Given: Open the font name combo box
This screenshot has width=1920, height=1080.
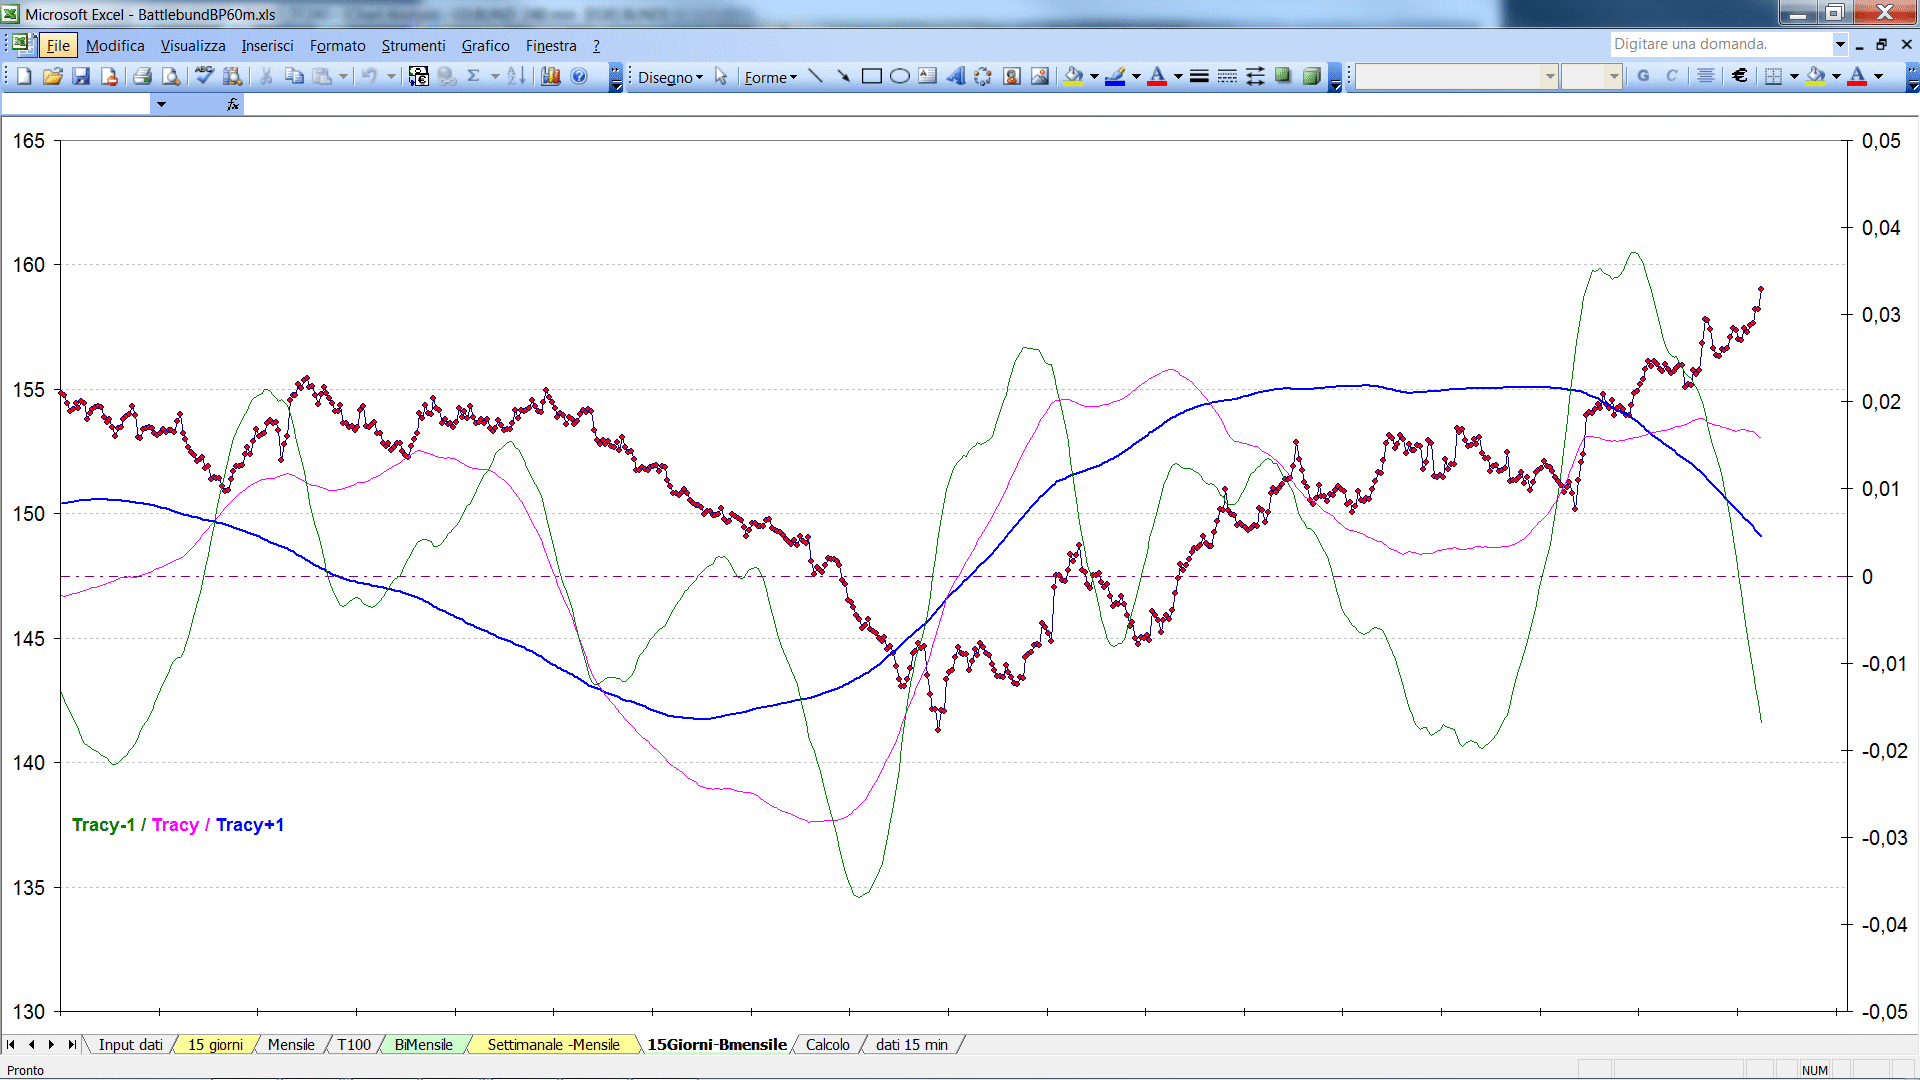Looking at the screenshot, I should tap(1457, 76).
